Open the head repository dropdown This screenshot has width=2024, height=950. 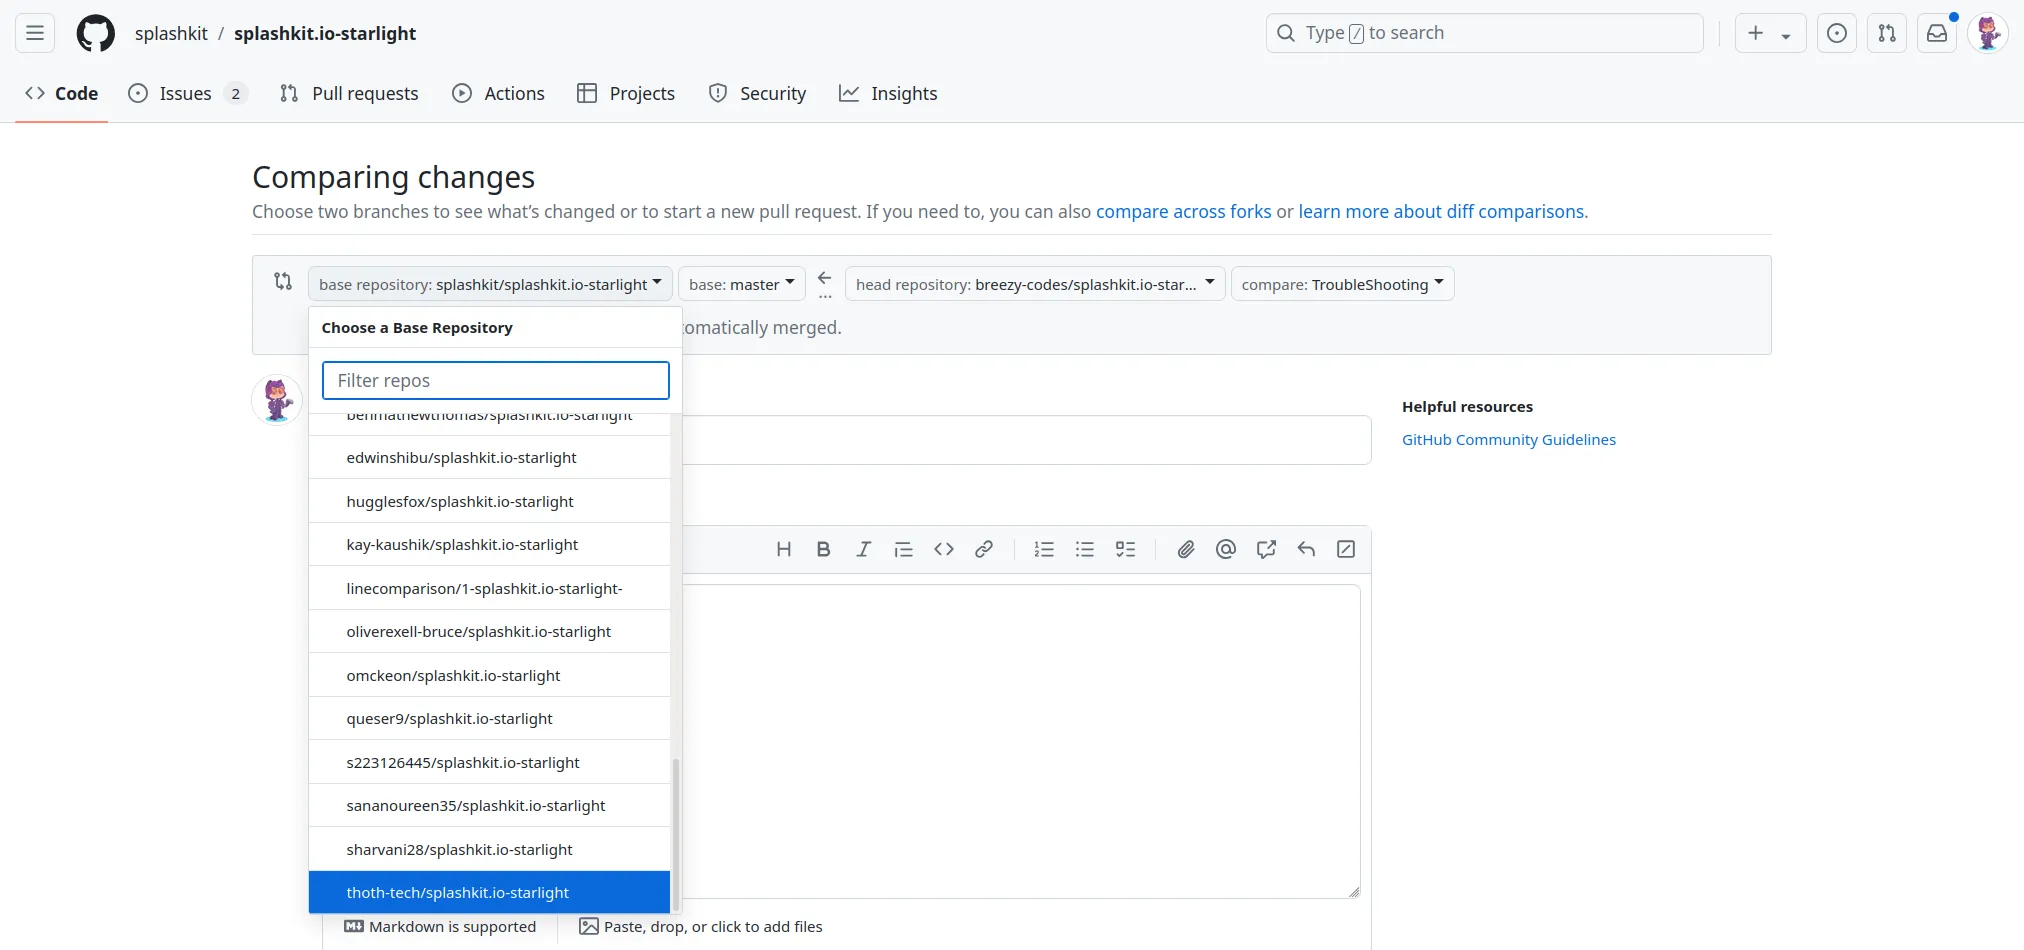point(1034,283)
